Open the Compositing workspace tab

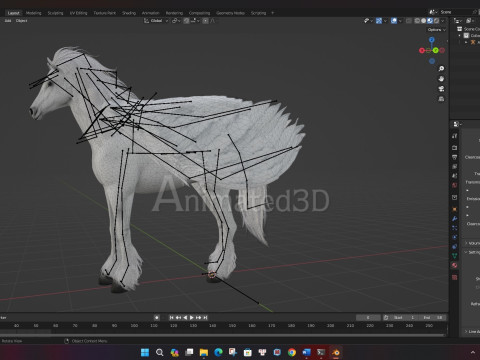(x=199, y=13)
